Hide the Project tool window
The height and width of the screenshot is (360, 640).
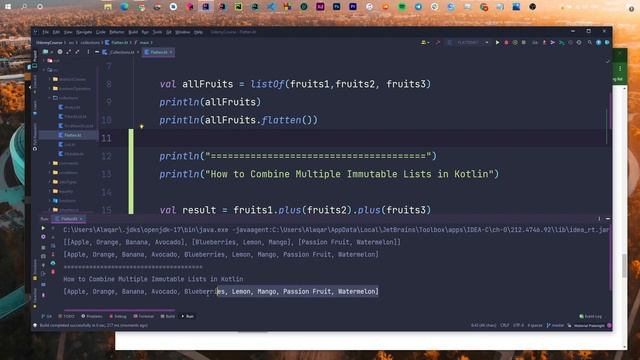[x=97, y=52]
